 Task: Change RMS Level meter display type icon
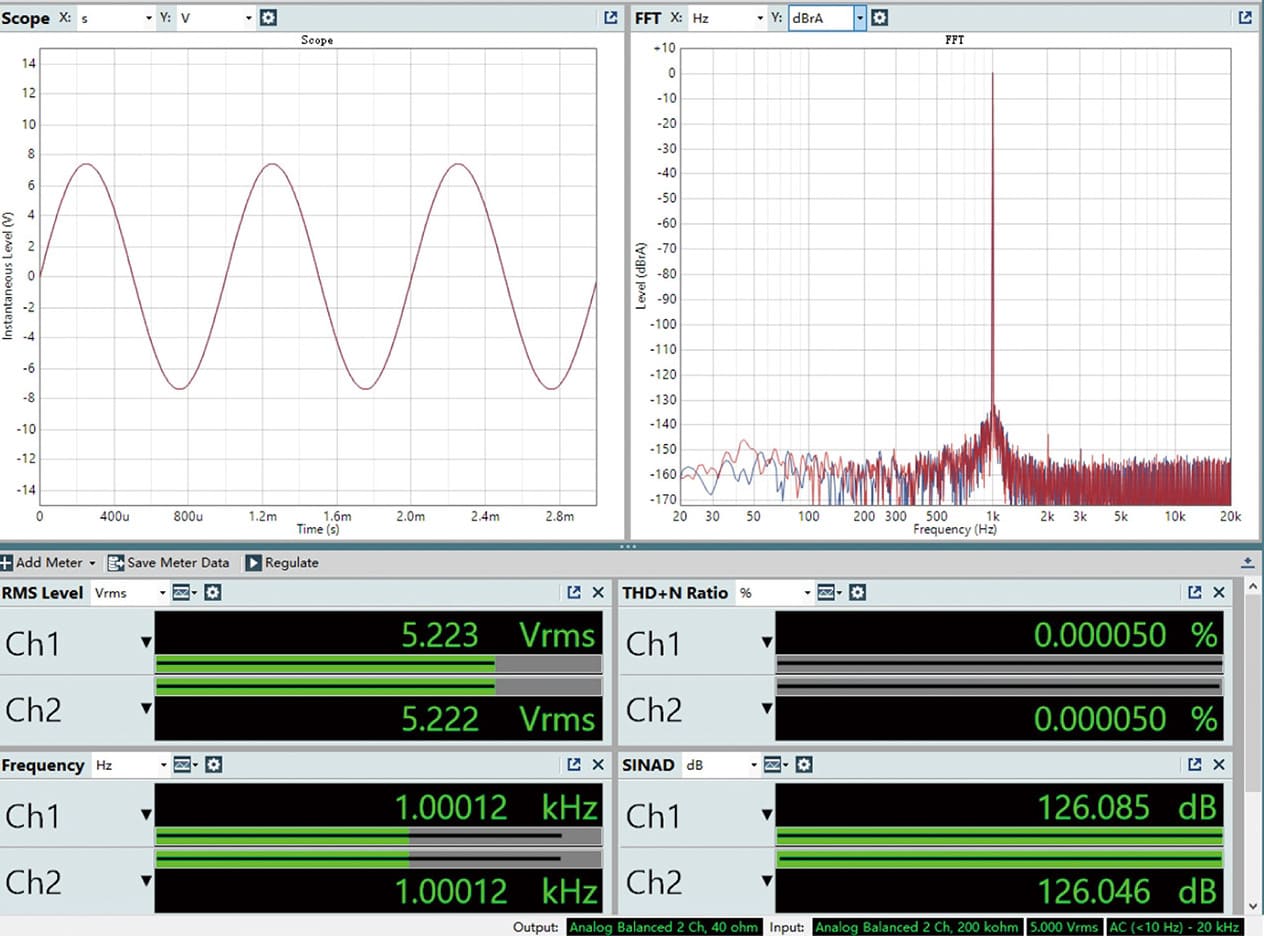click(x=185, y=593)
